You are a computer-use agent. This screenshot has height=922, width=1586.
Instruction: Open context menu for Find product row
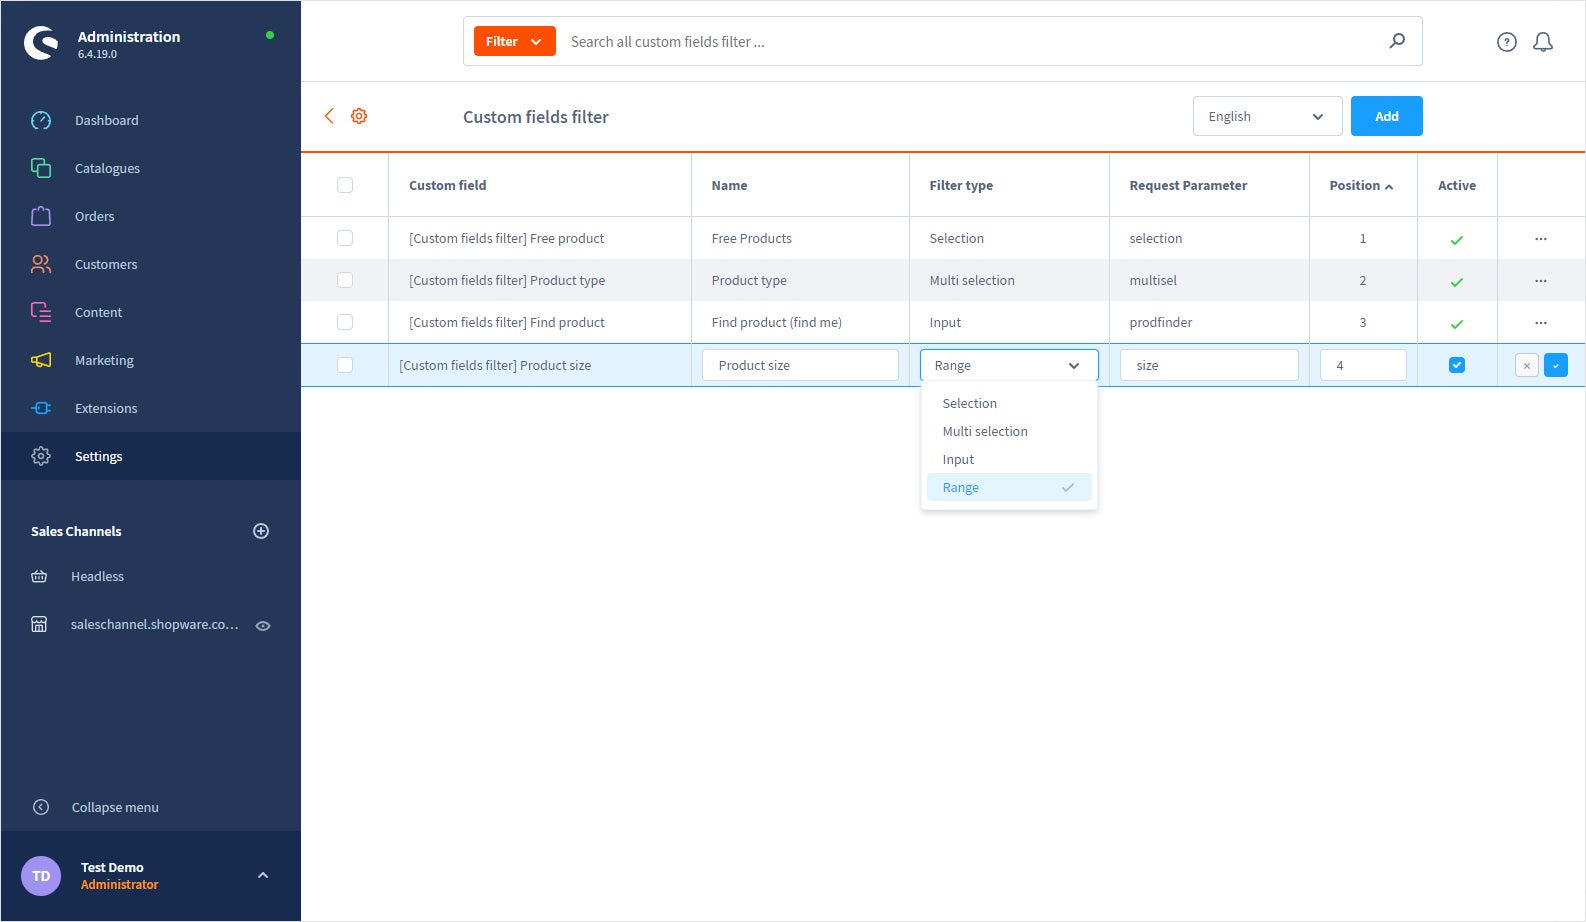[x=1541, y=323]
